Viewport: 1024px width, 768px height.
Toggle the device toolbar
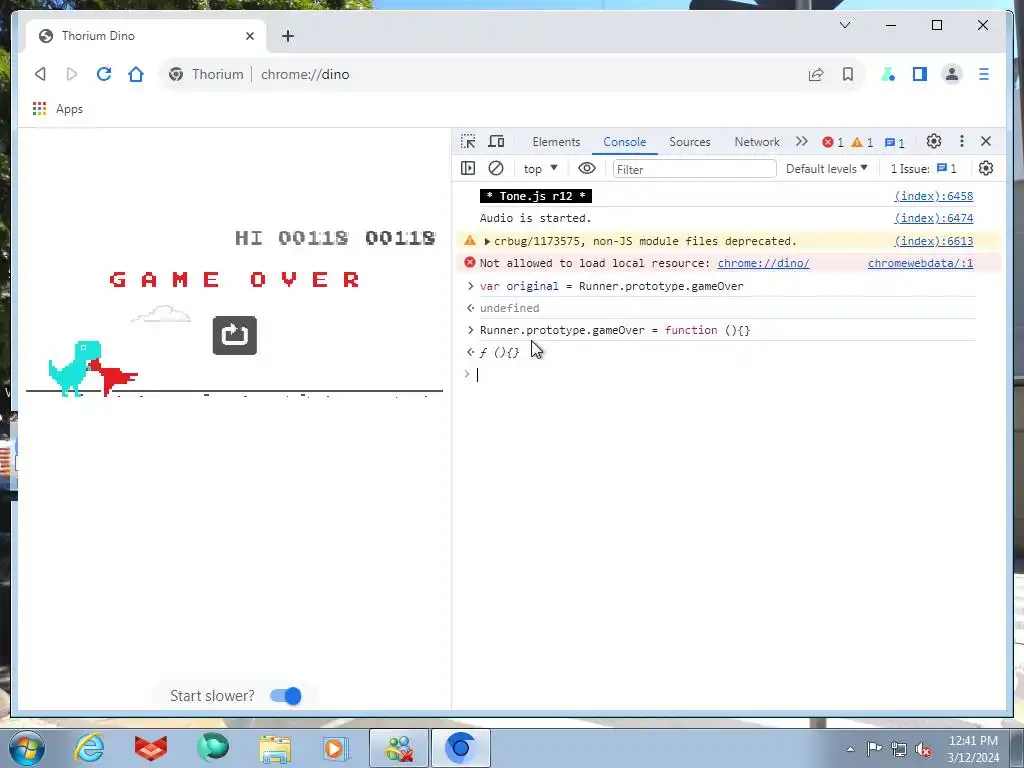[496, 141]
